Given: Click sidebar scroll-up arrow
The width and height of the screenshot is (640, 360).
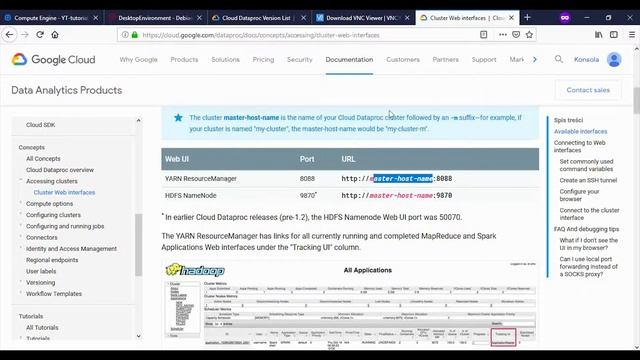Looking at the screenshot, I should point(138,120).
